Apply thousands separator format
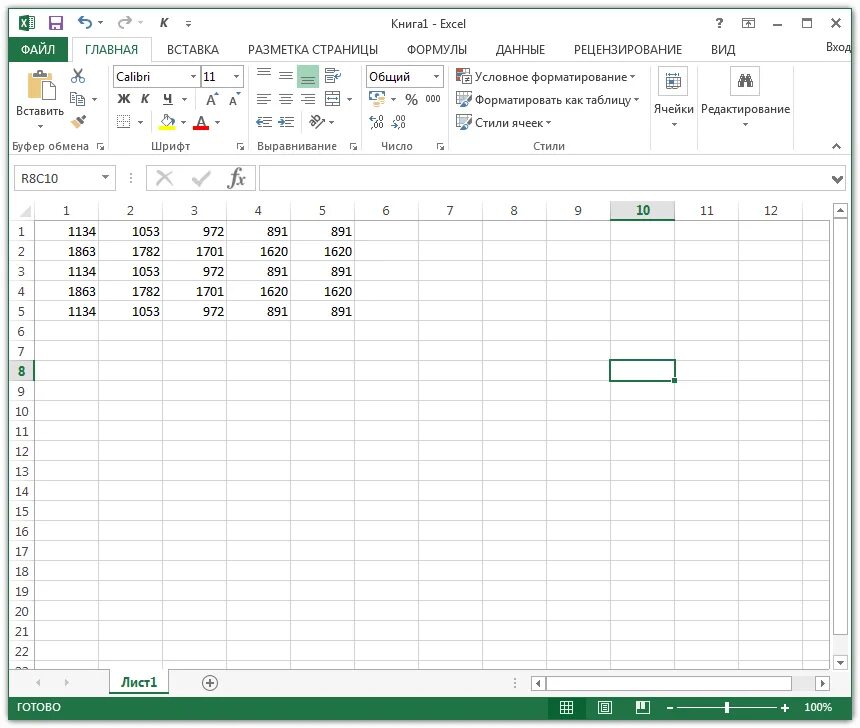This screenshot has width=860, height=728. click(433, 99)
